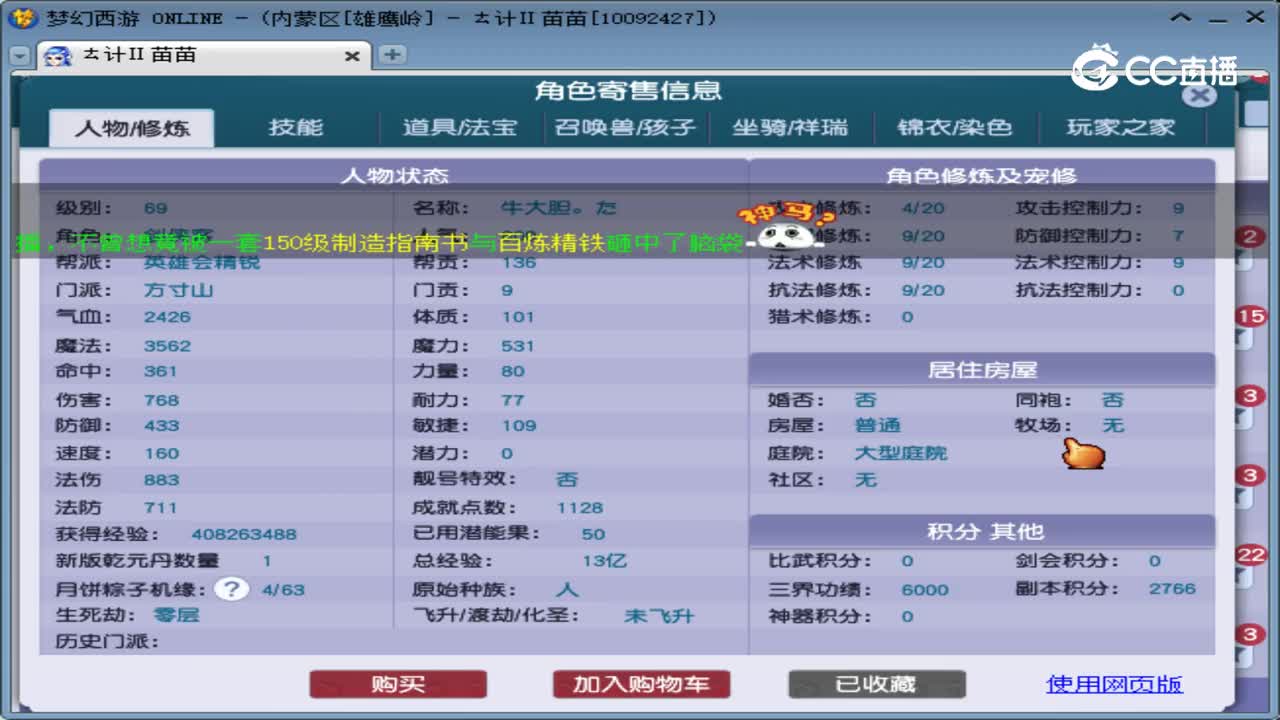
Task: Open the 玩家之家 tab
Action: 1120,128
